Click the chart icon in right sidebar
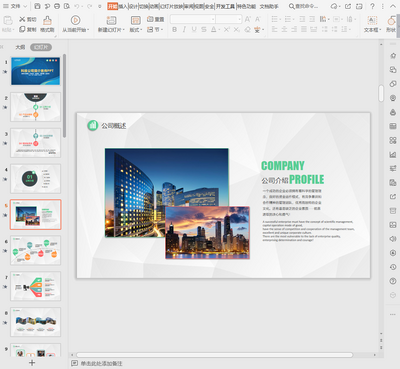 tap(393, 154)
